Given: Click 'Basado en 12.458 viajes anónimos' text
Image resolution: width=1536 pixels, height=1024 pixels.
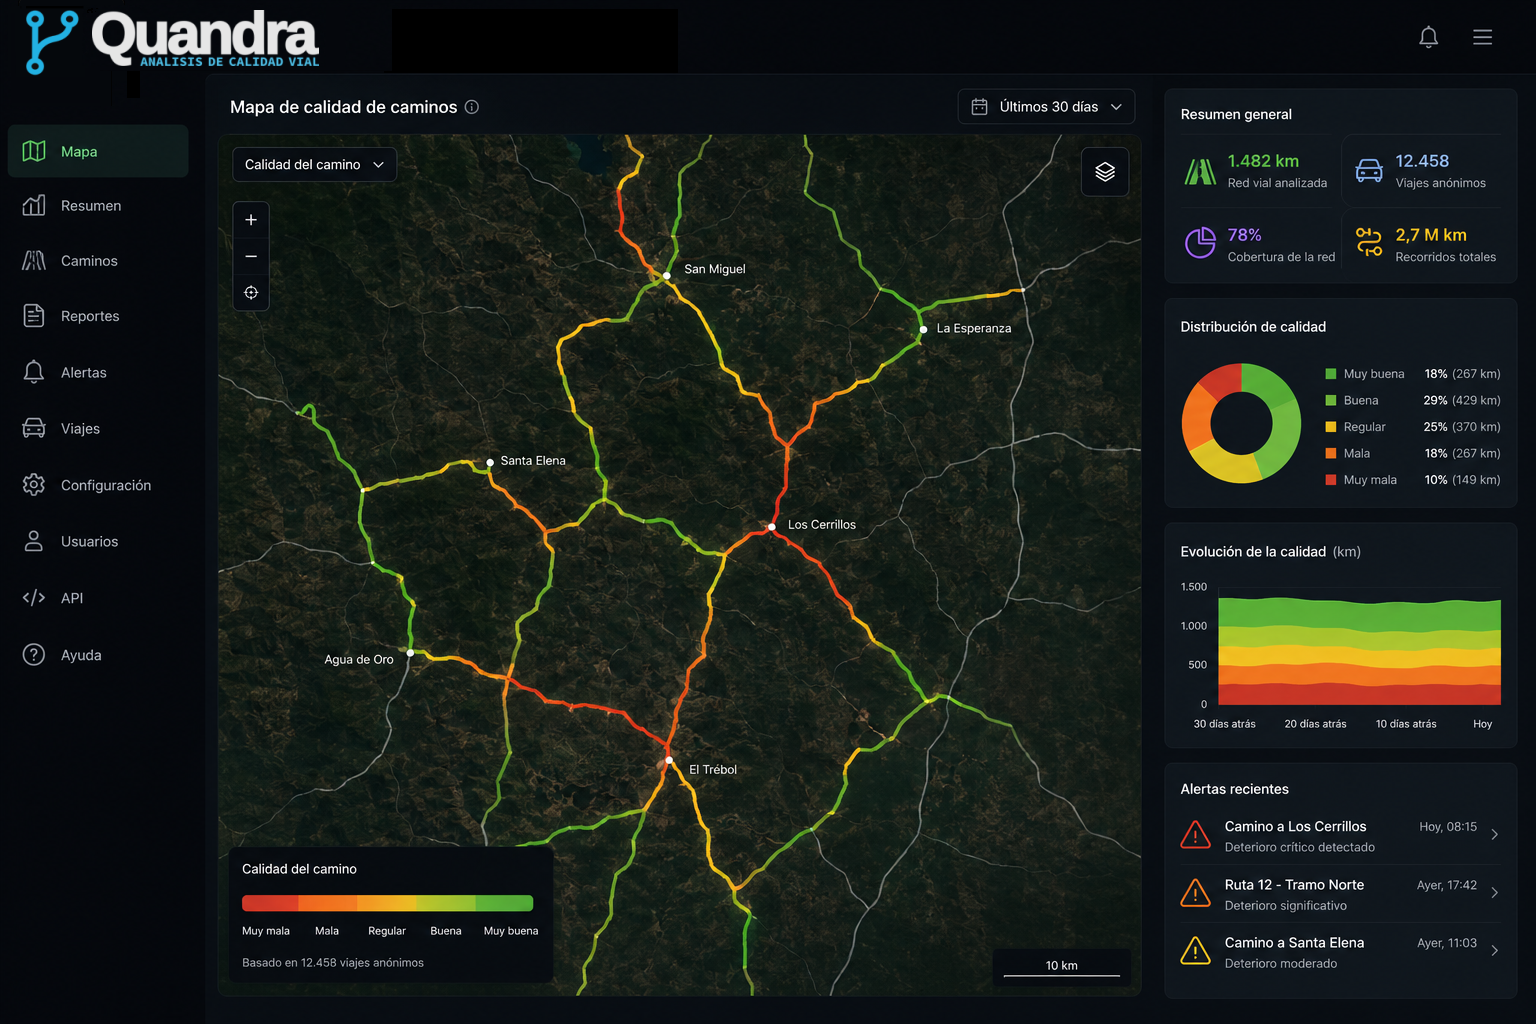Looking at the screenshot, I should (333, 963).
